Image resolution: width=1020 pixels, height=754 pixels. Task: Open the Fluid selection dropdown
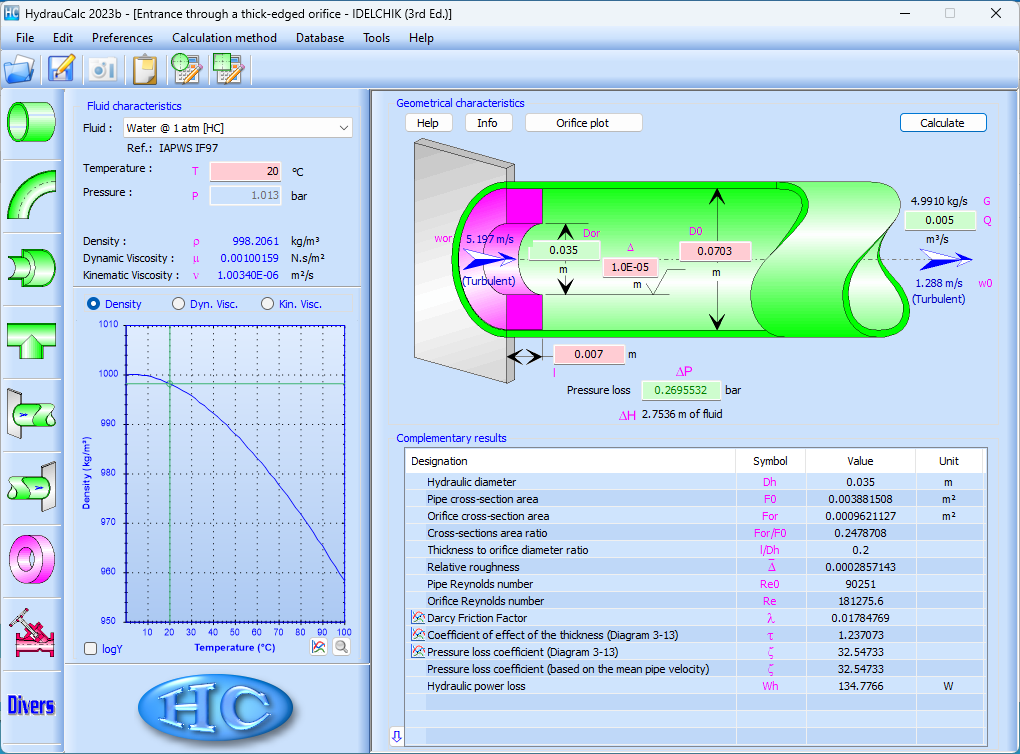pos(238,128)
